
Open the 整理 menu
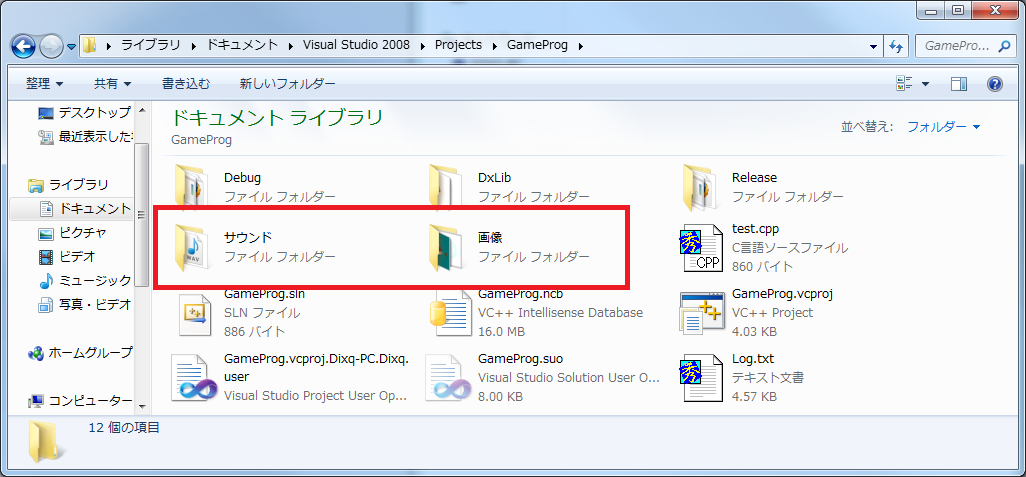pyautogui.click(x=44, y=84)
